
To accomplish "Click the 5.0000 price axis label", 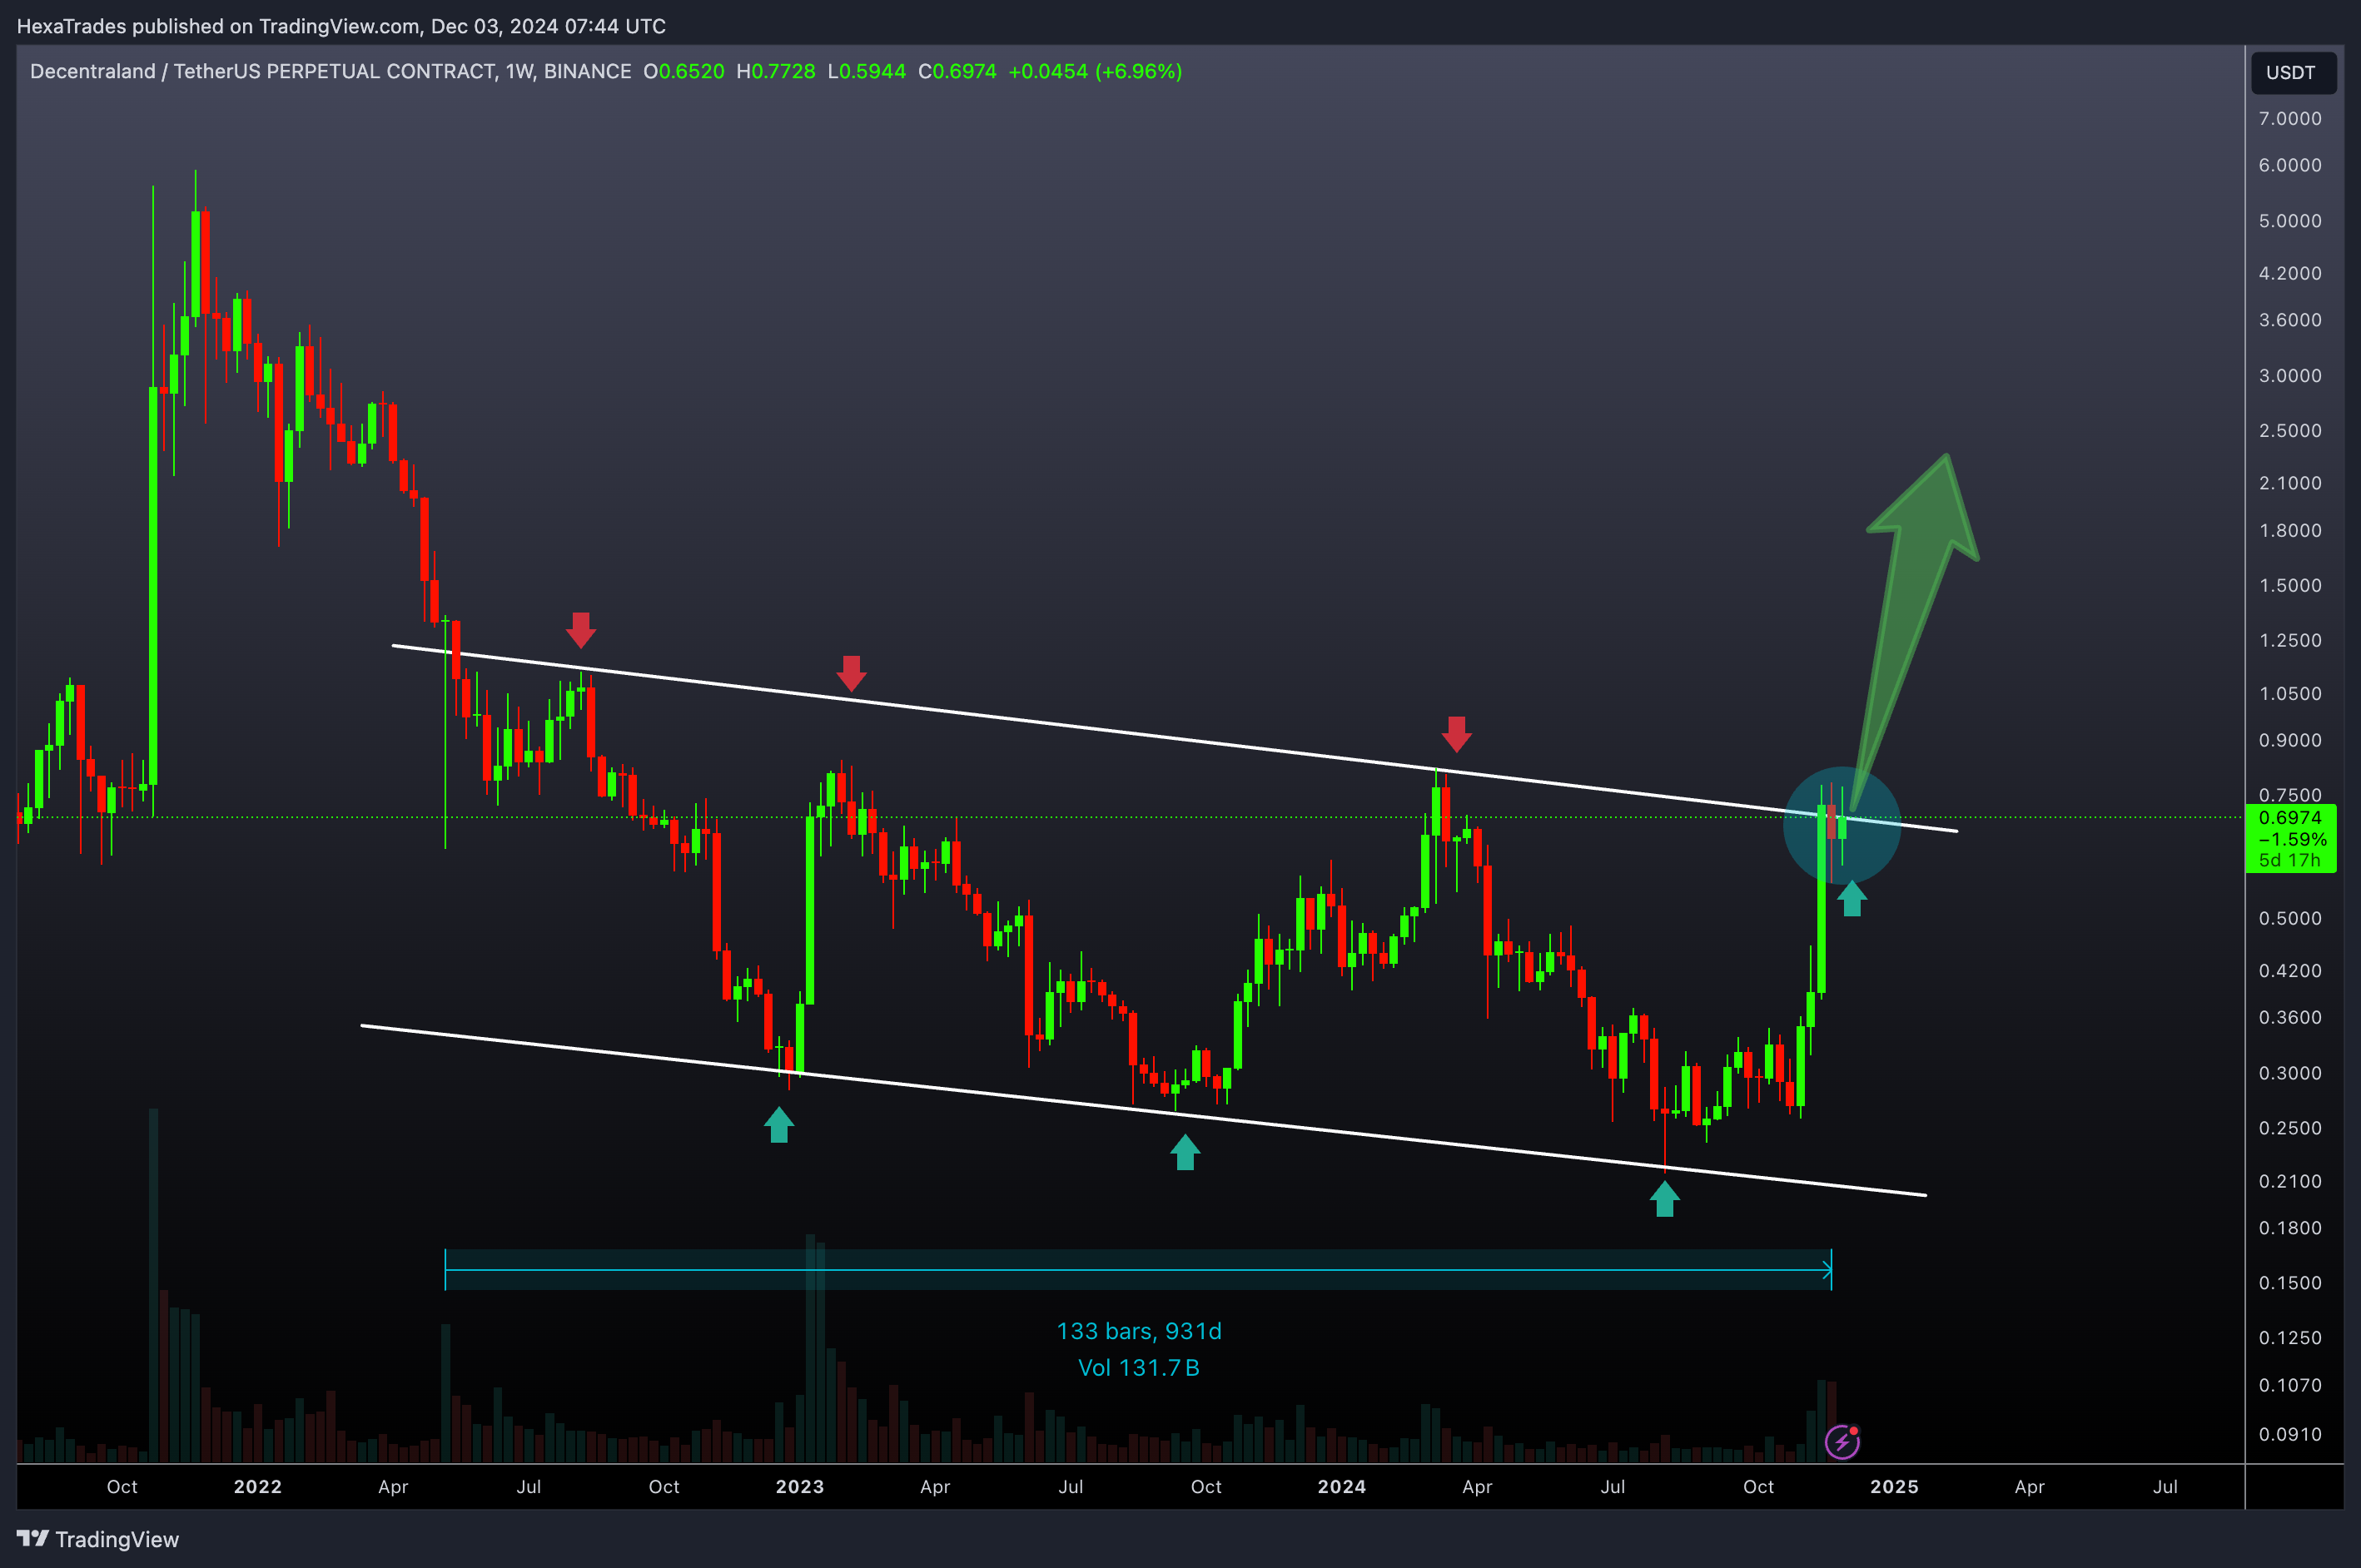I will coord(2290,221).
